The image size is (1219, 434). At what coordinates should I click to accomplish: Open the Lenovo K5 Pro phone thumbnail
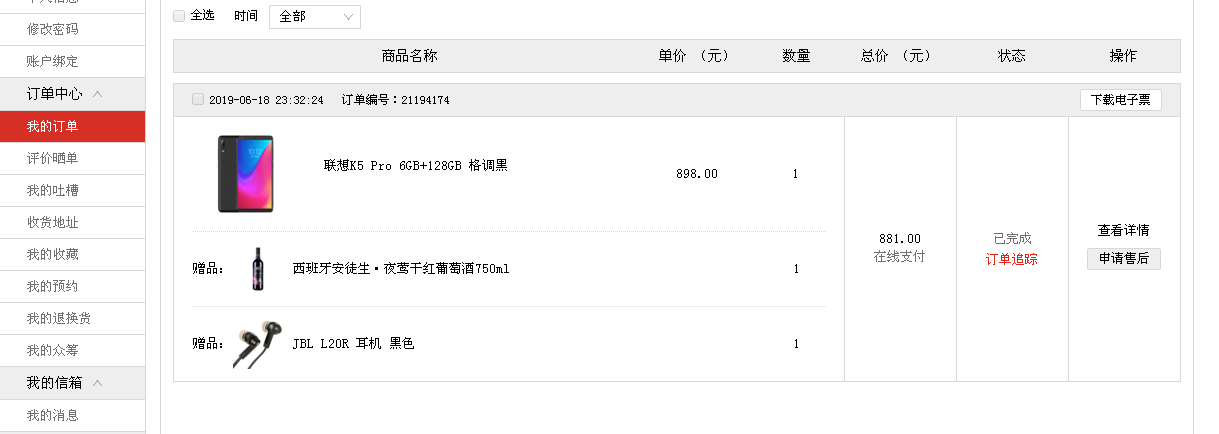point(245,174)
